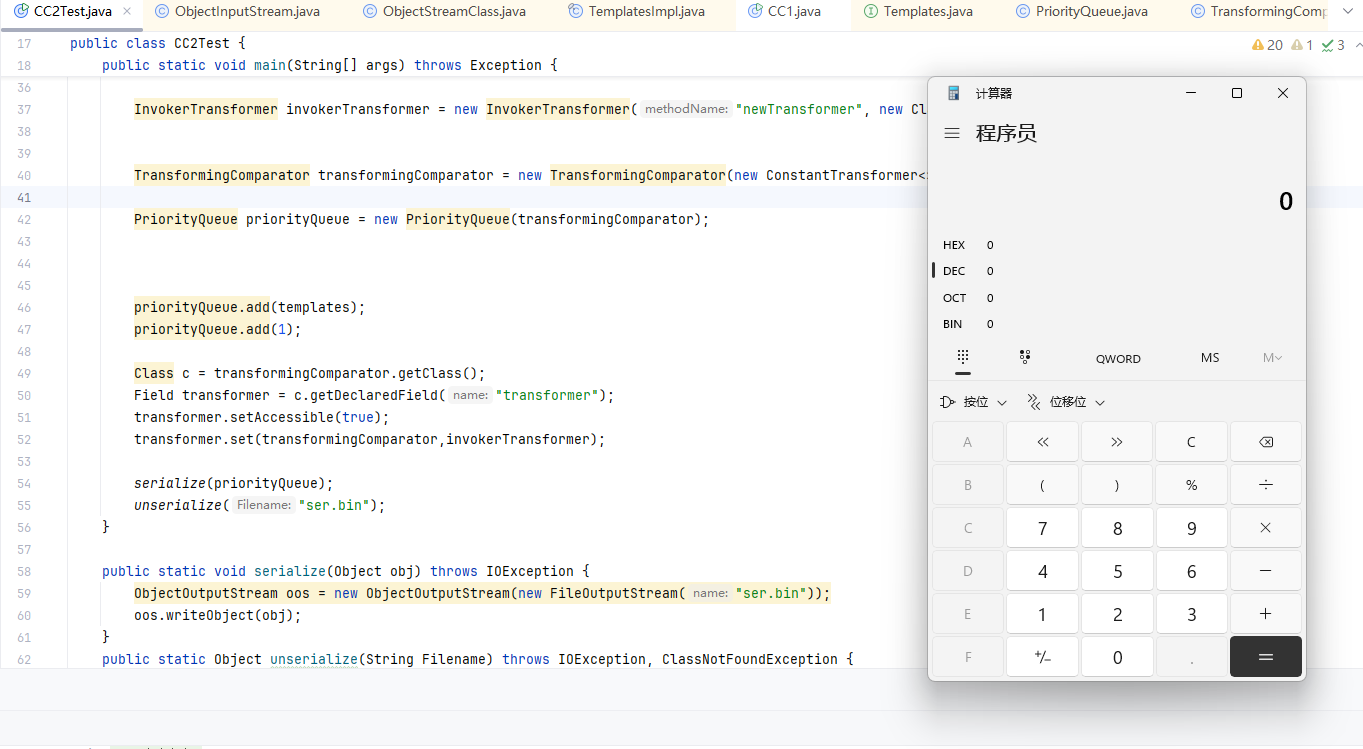Click the calculator app icon in title bar
Viewport: 1363px width, 749px height.
tap(954, 93)
